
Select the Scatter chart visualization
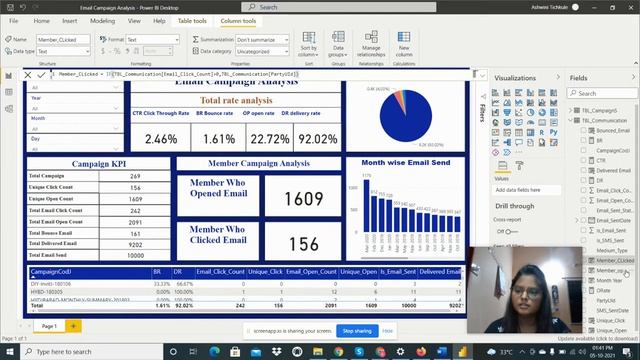tap(518, 112)
